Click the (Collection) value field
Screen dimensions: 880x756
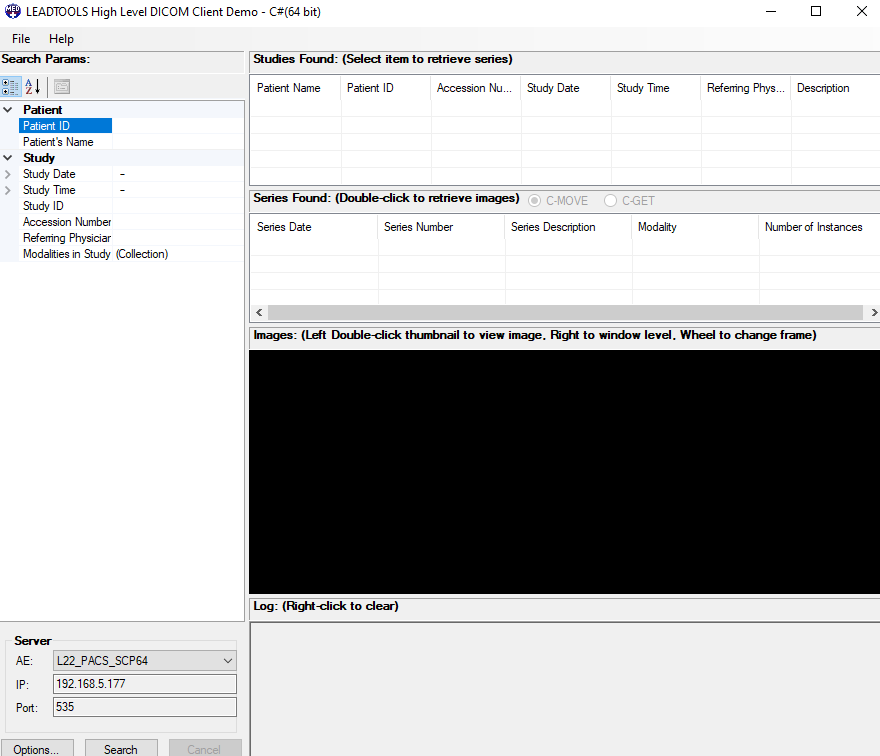point(178,254)
